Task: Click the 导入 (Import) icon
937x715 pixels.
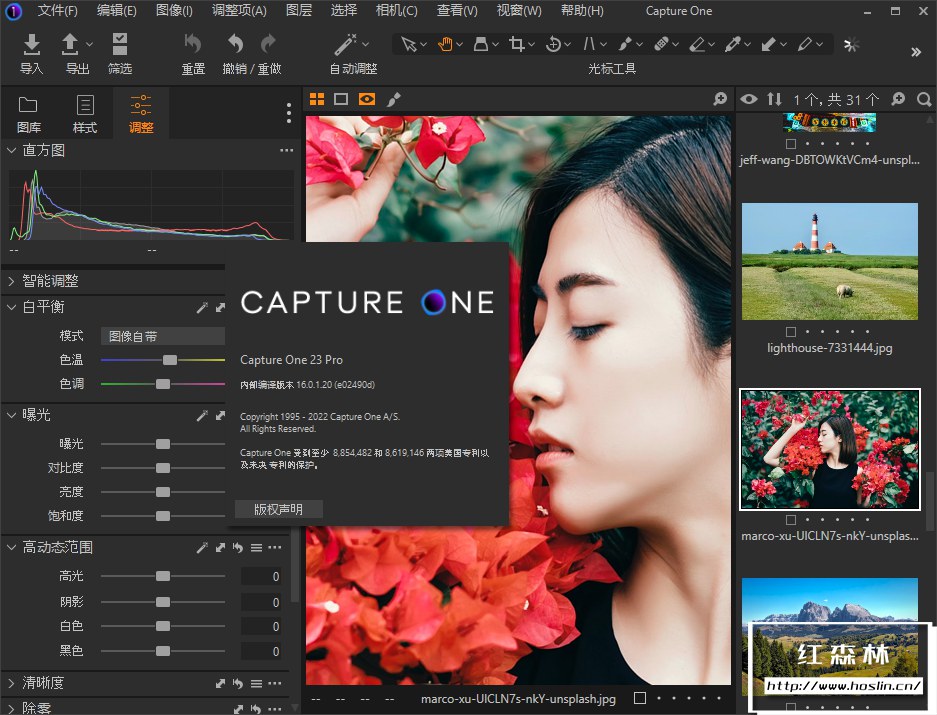Action: pyautogui.click(x=32, y=44)
